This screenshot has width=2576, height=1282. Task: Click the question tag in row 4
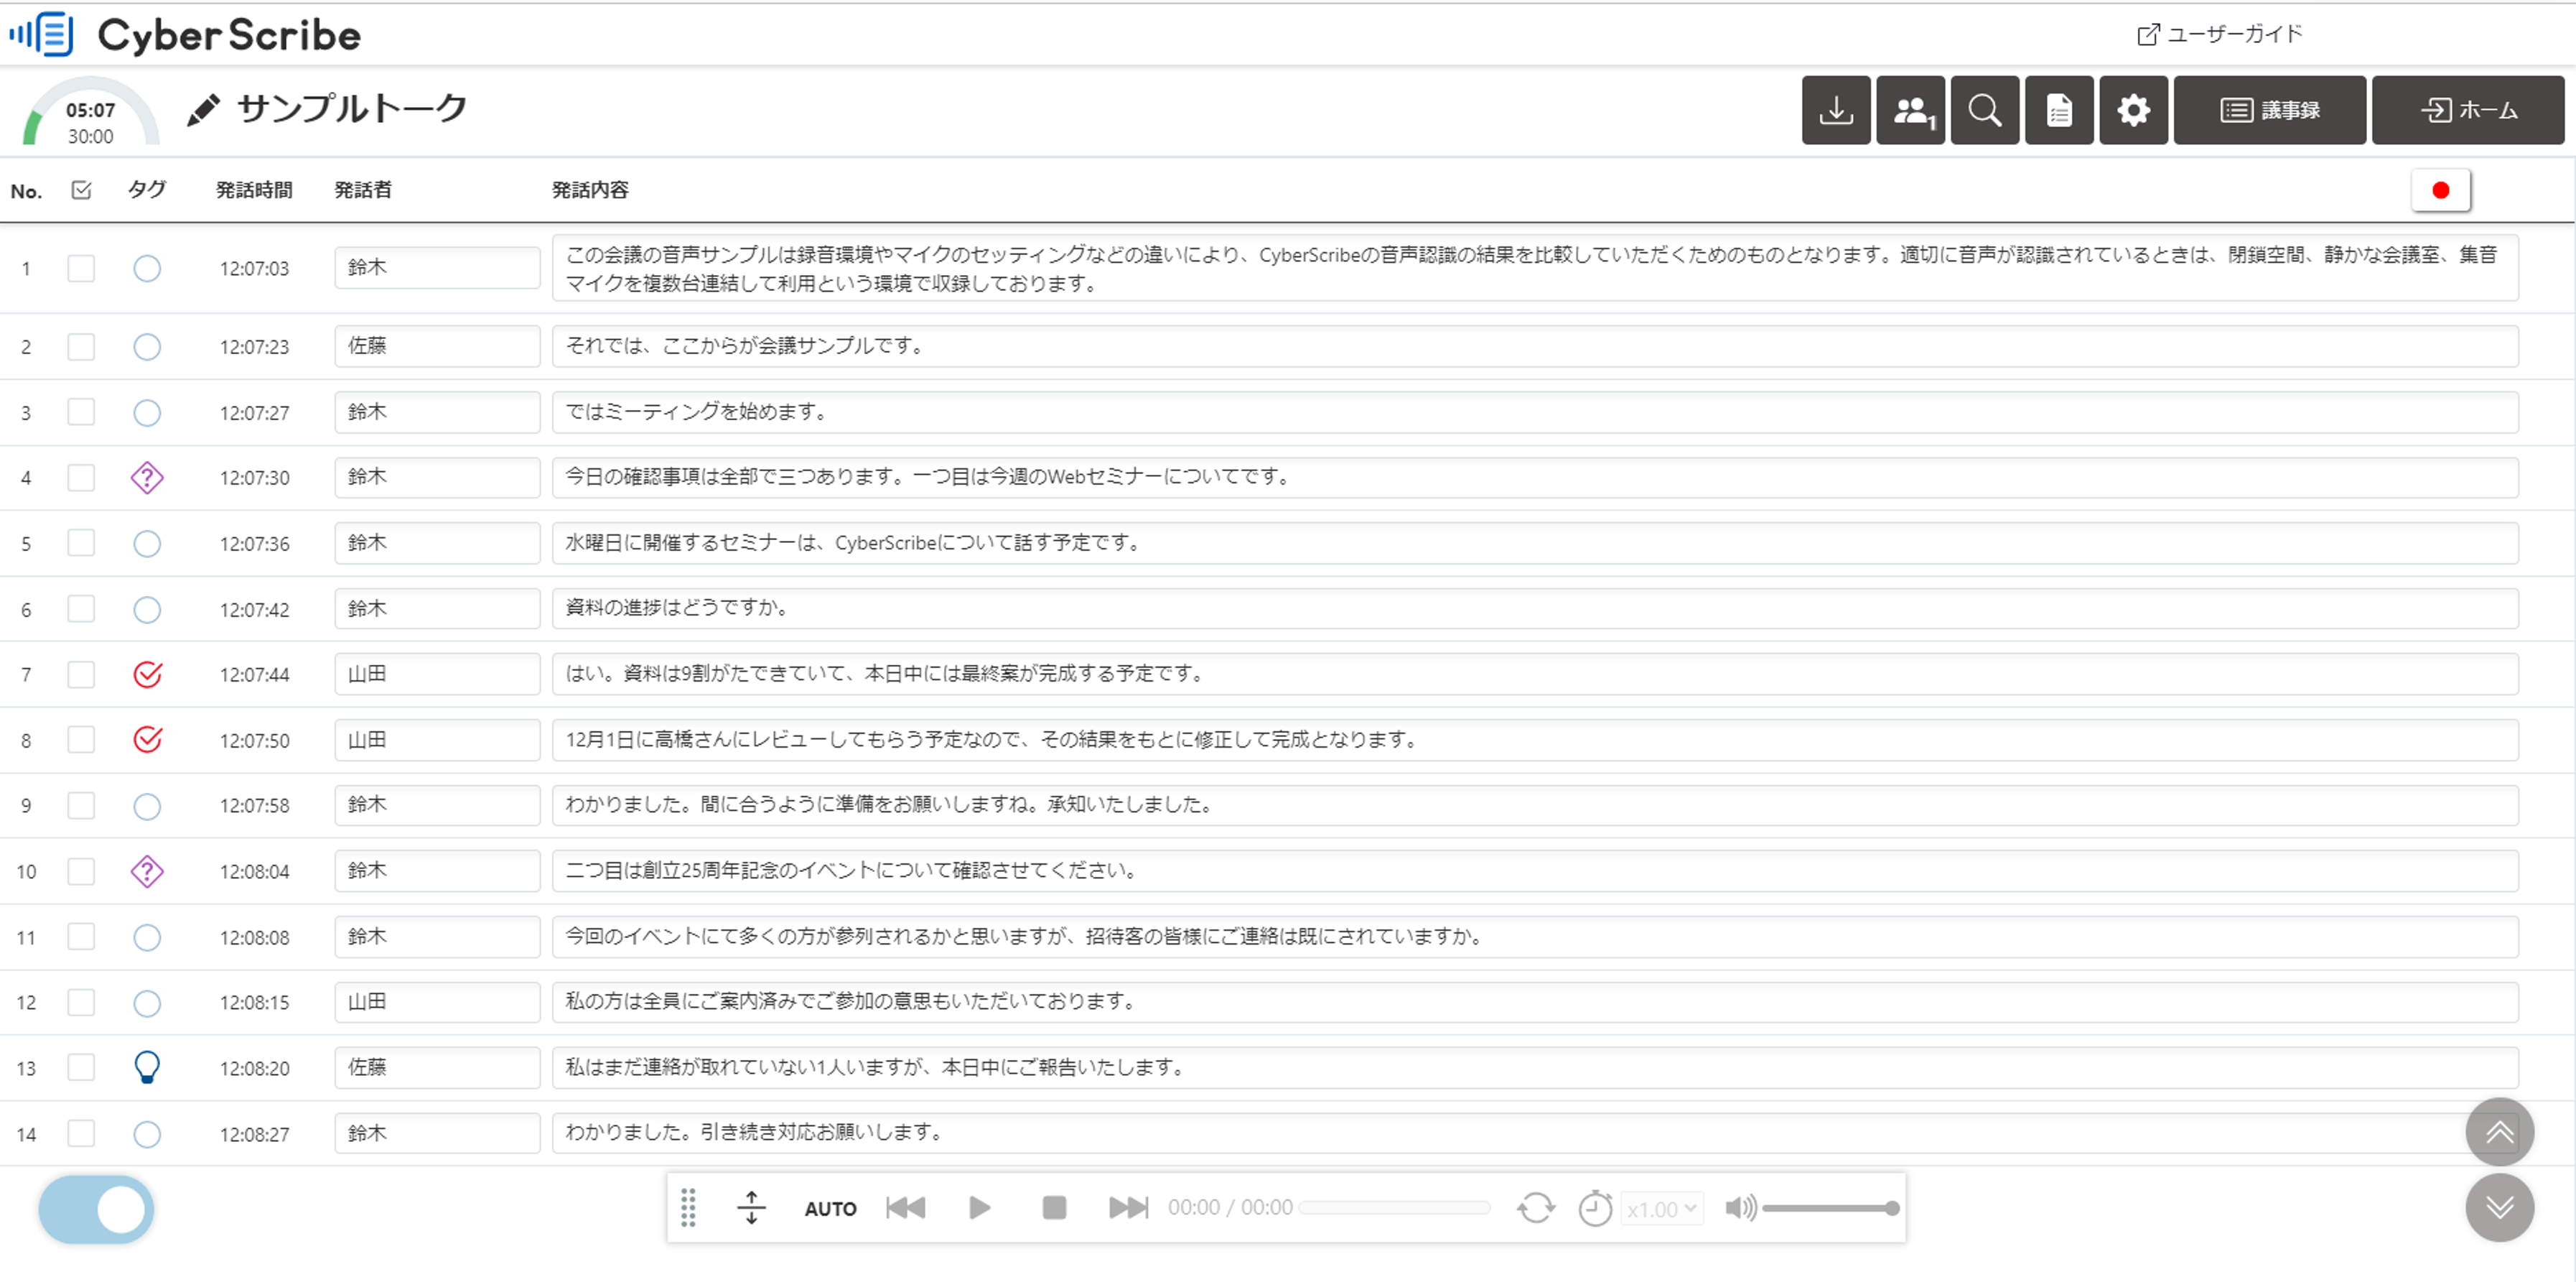click(147, 478)
